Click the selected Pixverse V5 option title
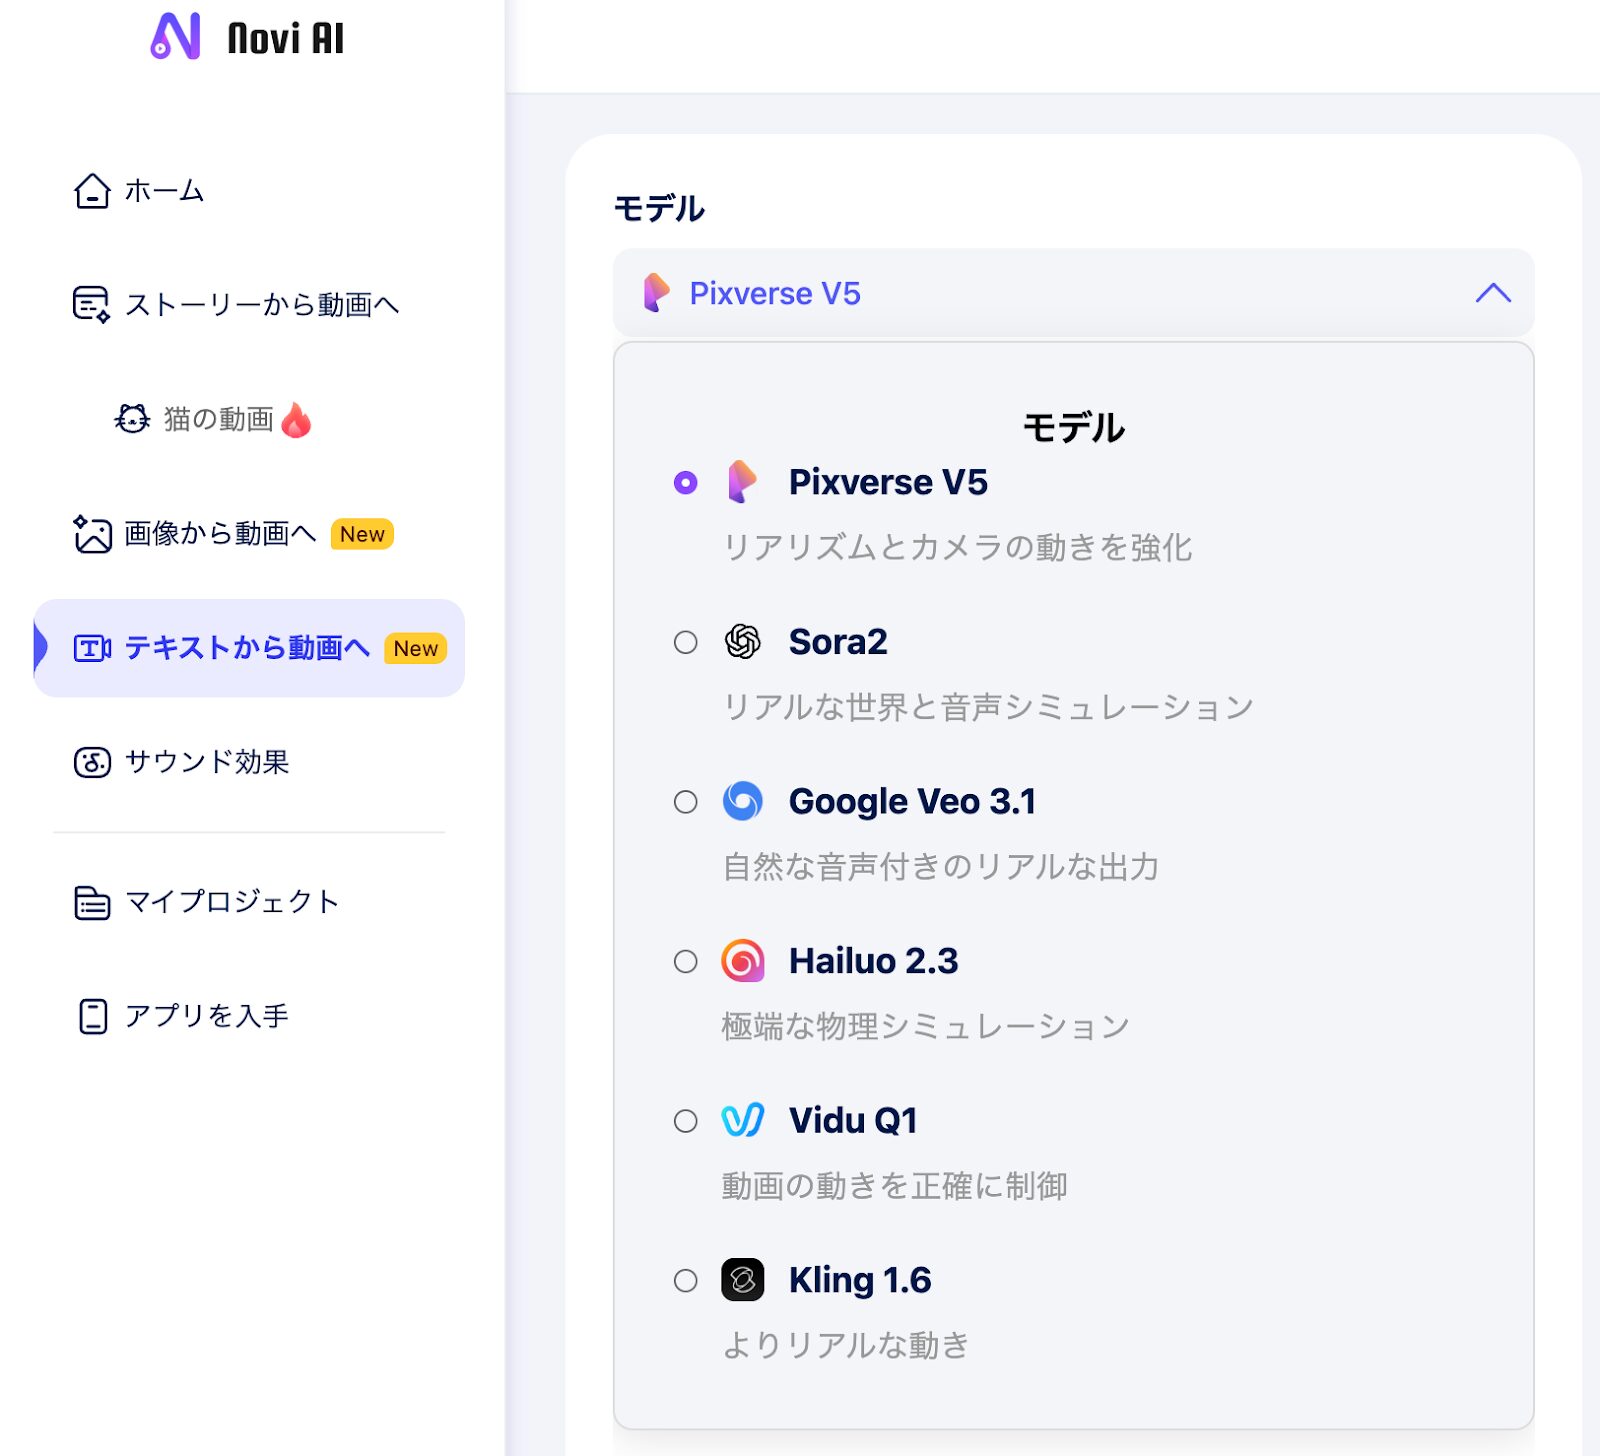This screenshot has width=1600, height=1456. click(887, 482)
